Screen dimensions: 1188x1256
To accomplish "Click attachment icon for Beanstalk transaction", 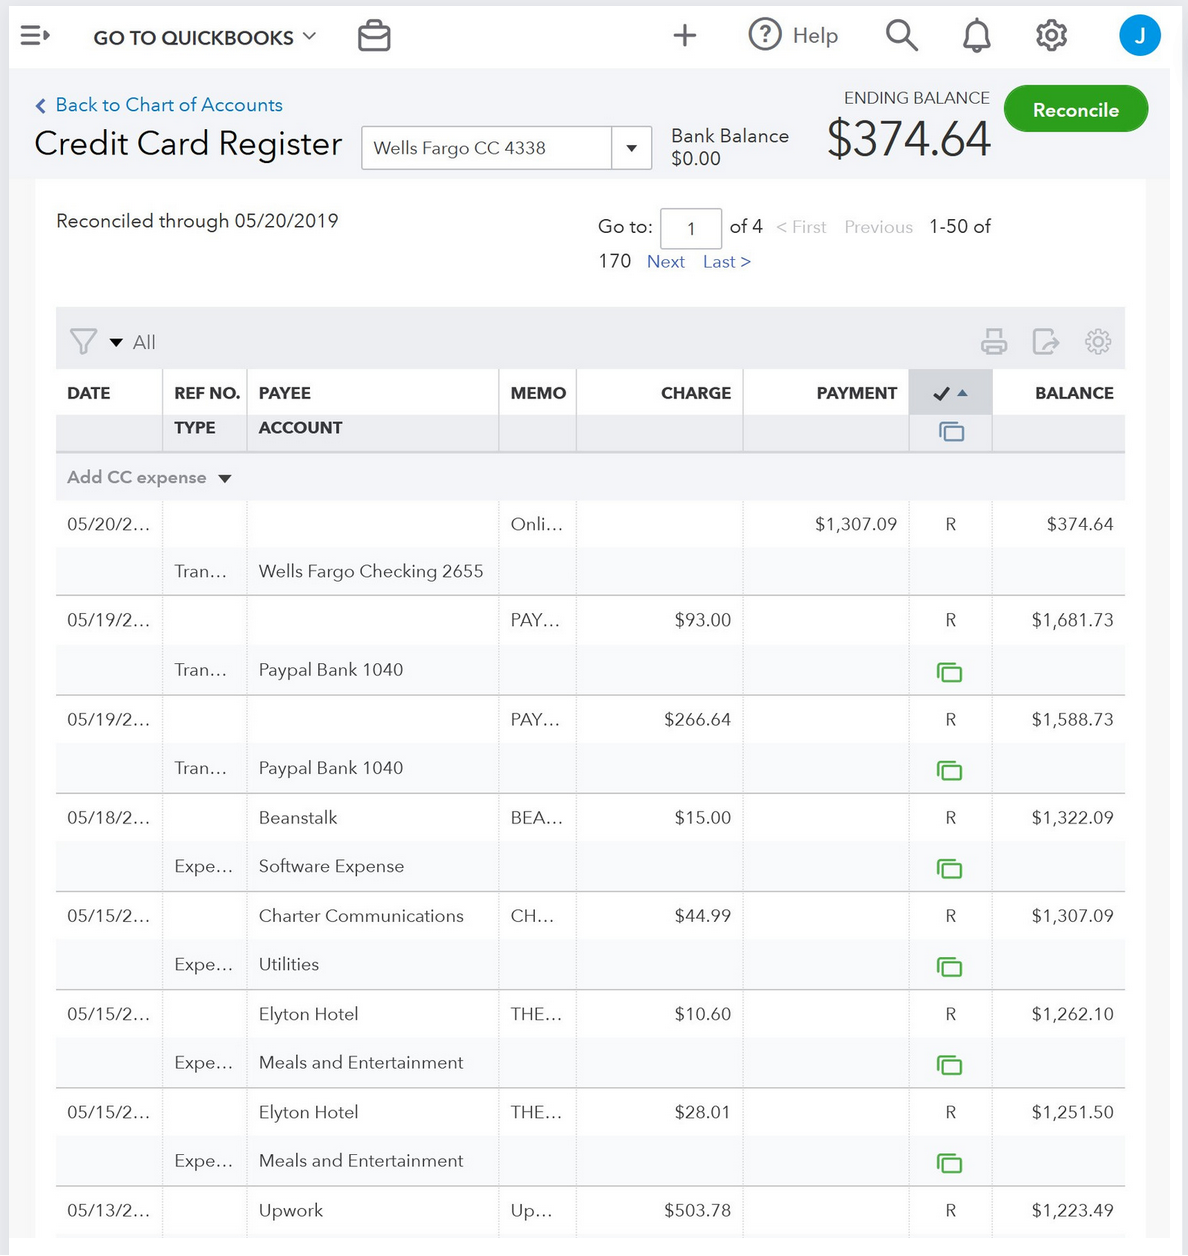I will point(949,869).
